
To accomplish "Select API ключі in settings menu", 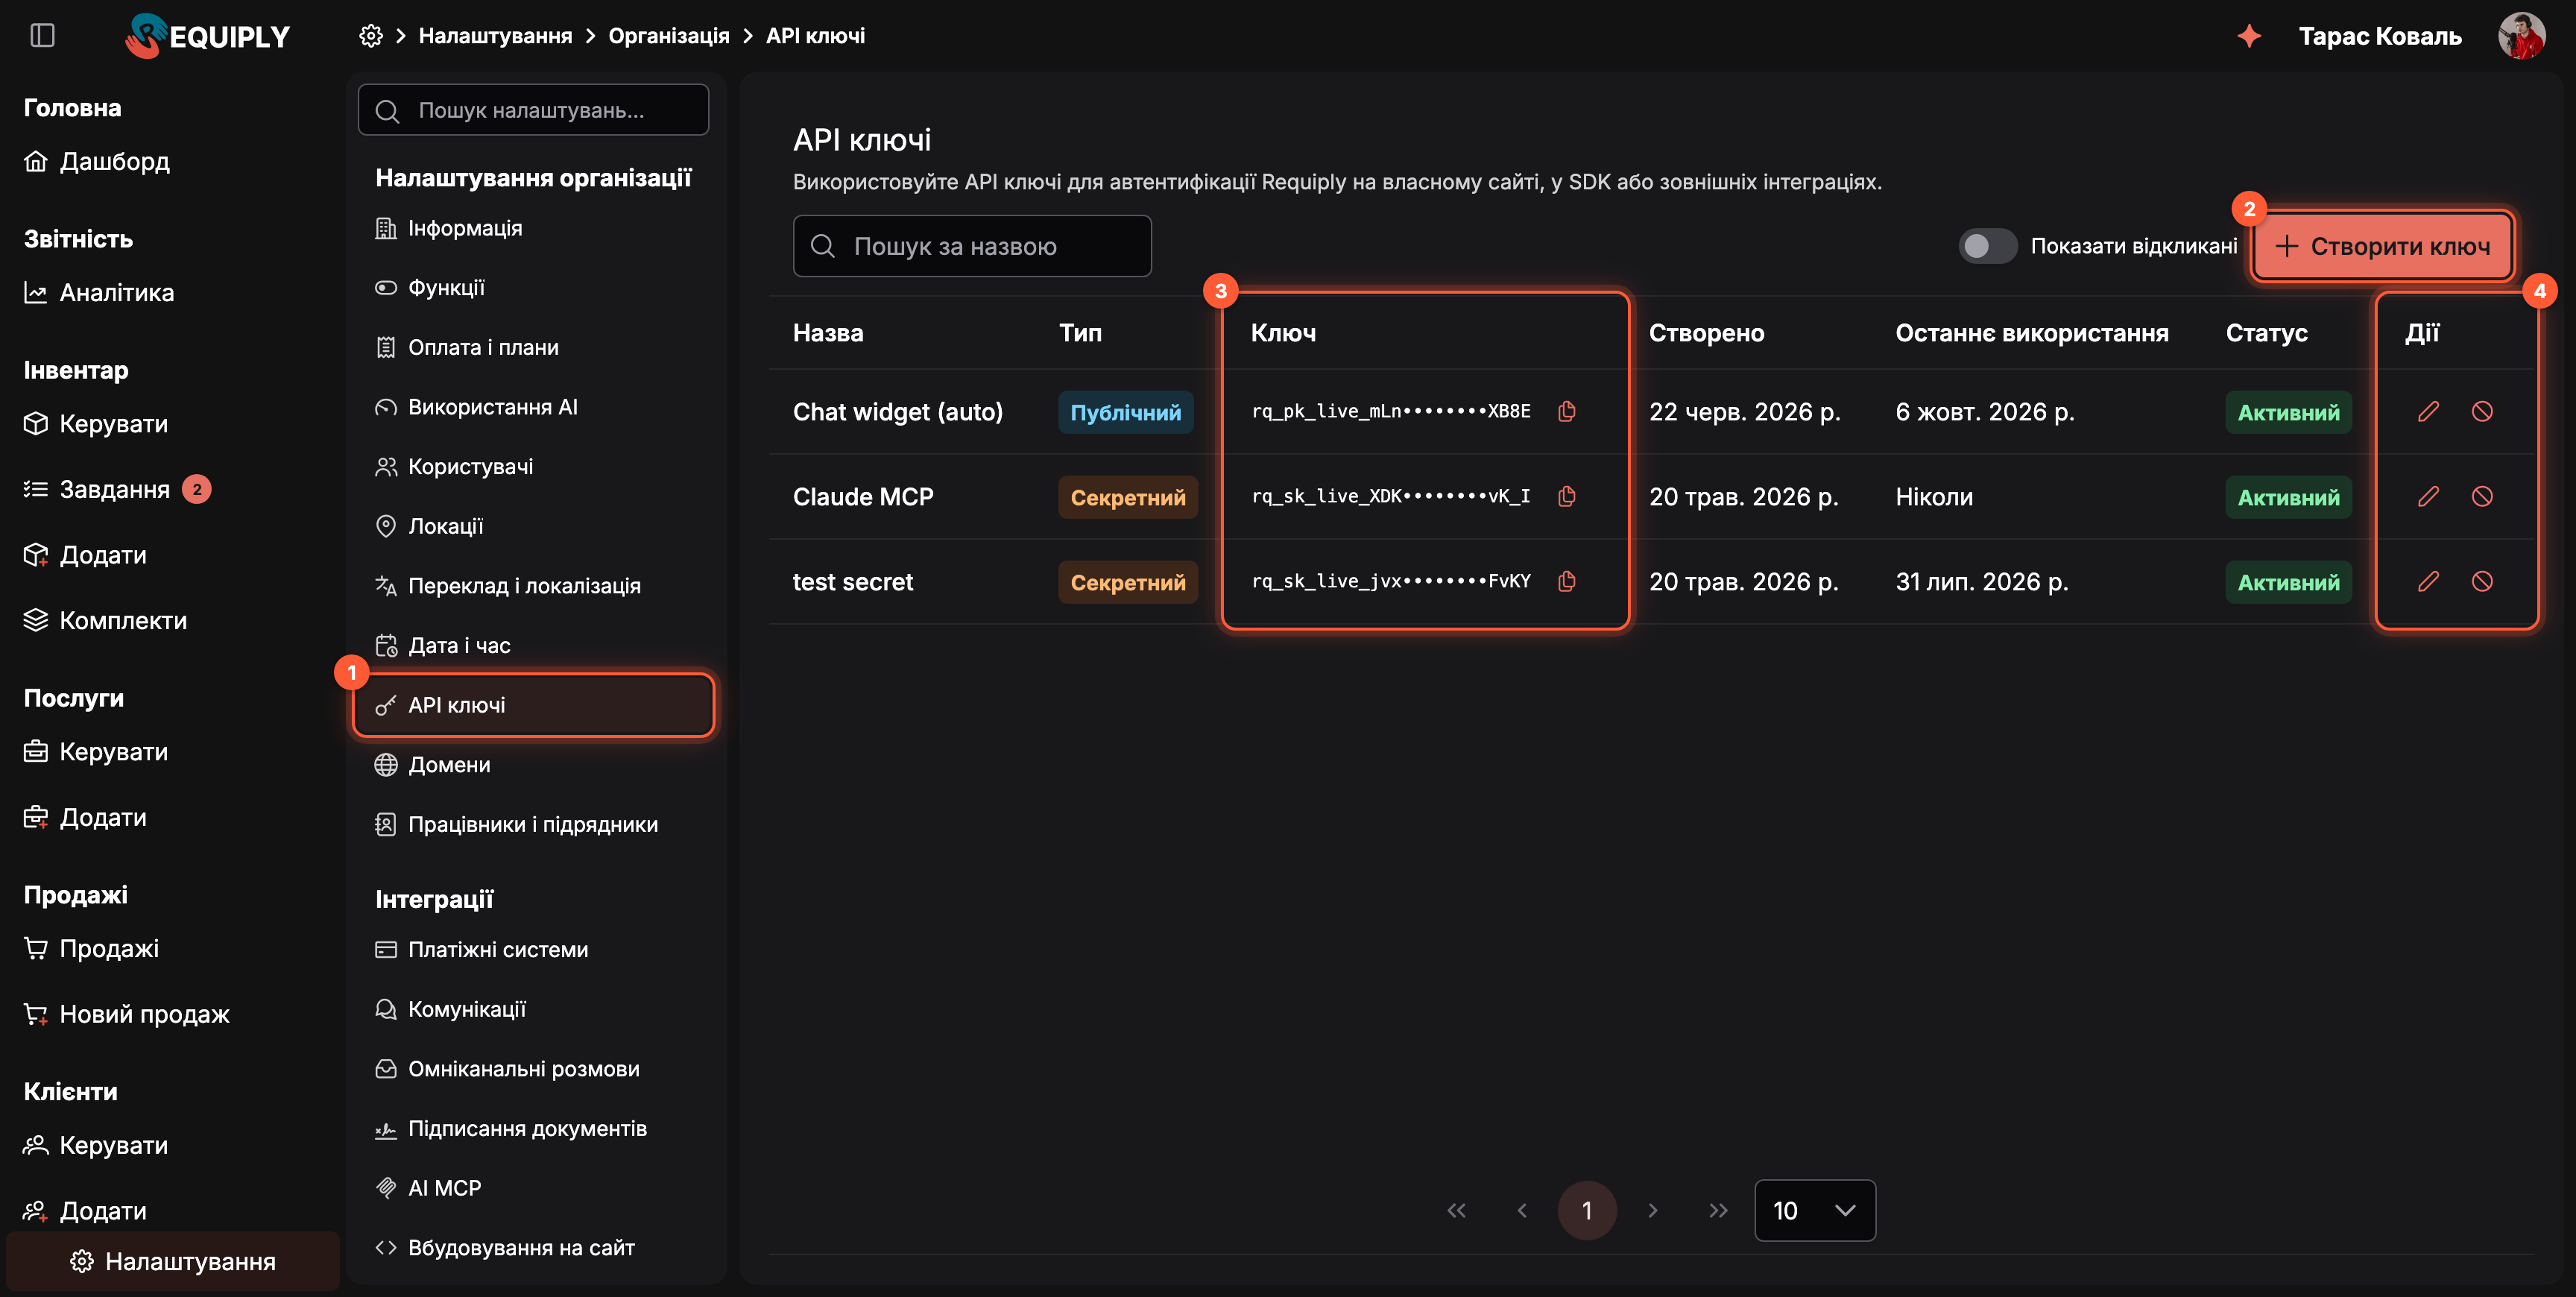I will [533, 705].
